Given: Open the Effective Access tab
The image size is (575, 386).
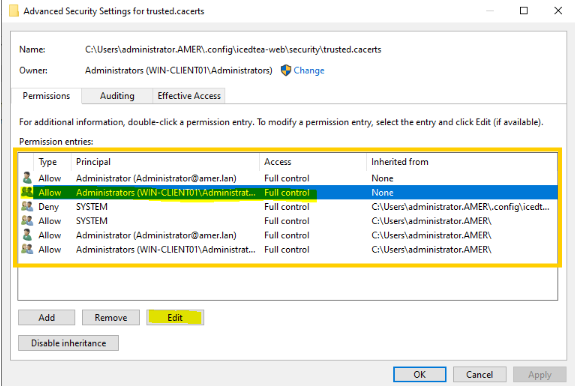Looking at the screenshot, I should pyautogui.click(x=189, y=96).
